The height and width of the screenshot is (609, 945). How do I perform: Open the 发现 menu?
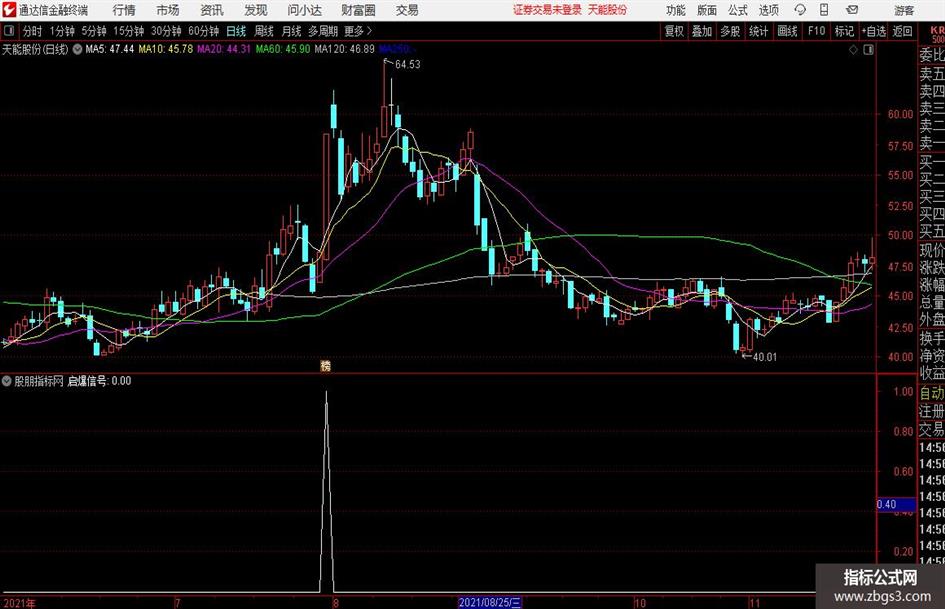coord(256,10)
